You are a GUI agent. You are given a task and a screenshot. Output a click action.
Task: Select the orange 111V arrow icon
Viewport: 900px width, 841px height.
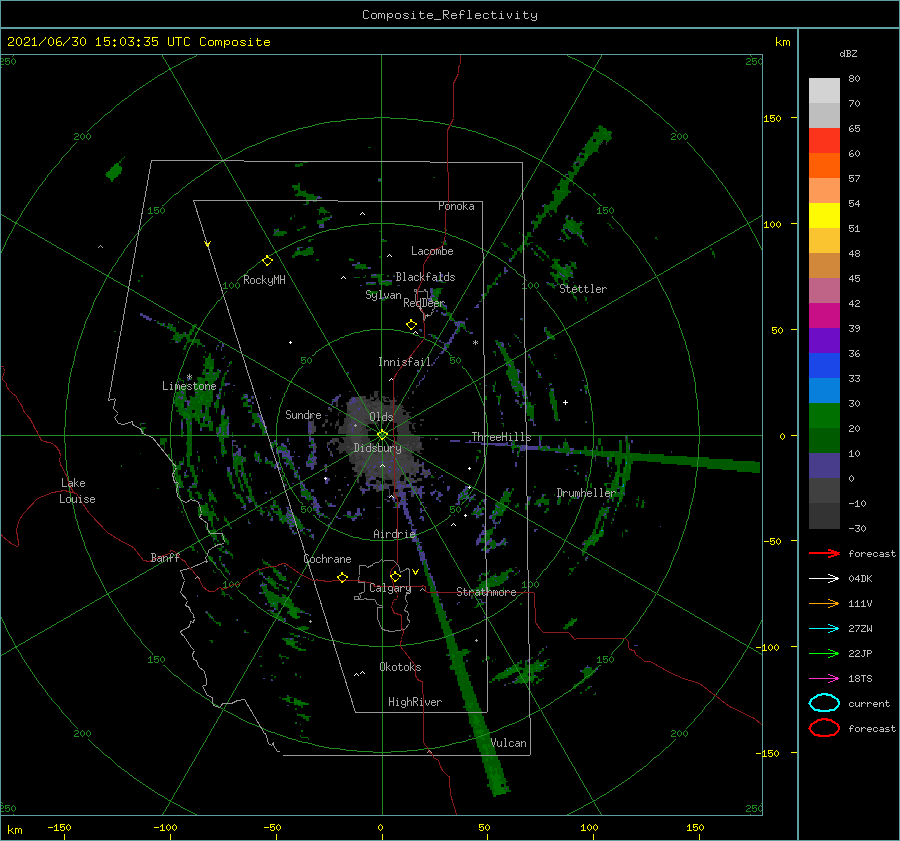pyautogui.click(x=824, y=603)
